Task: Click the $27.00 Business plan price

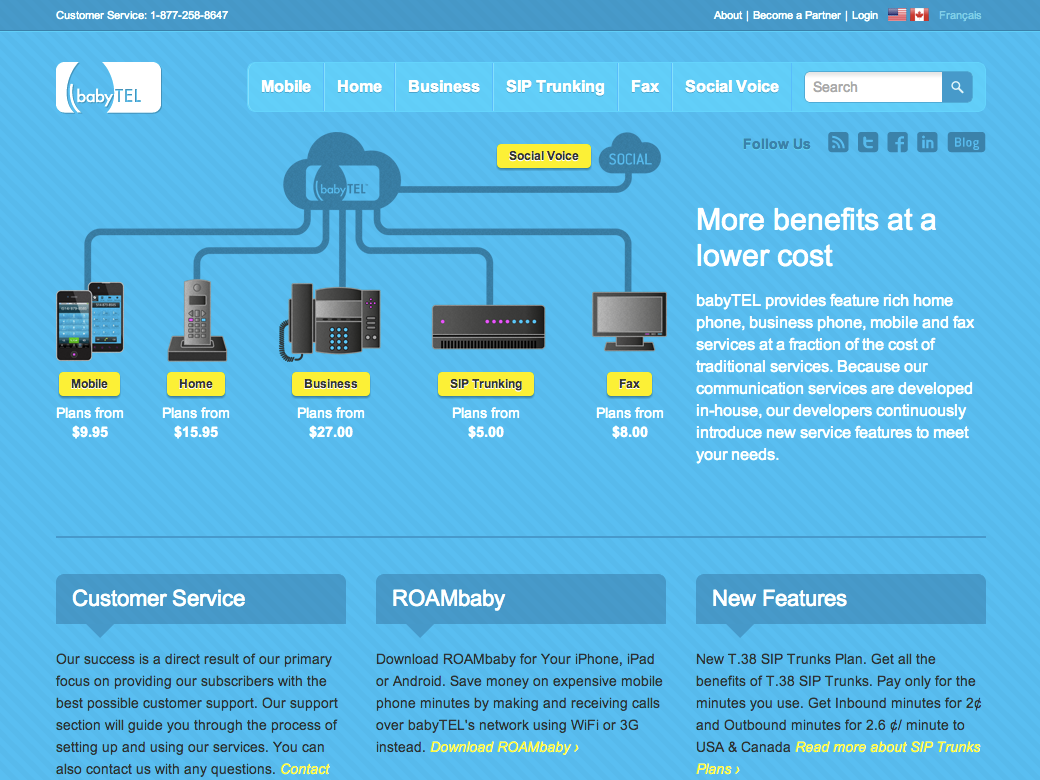Action: tap(330, 432)
